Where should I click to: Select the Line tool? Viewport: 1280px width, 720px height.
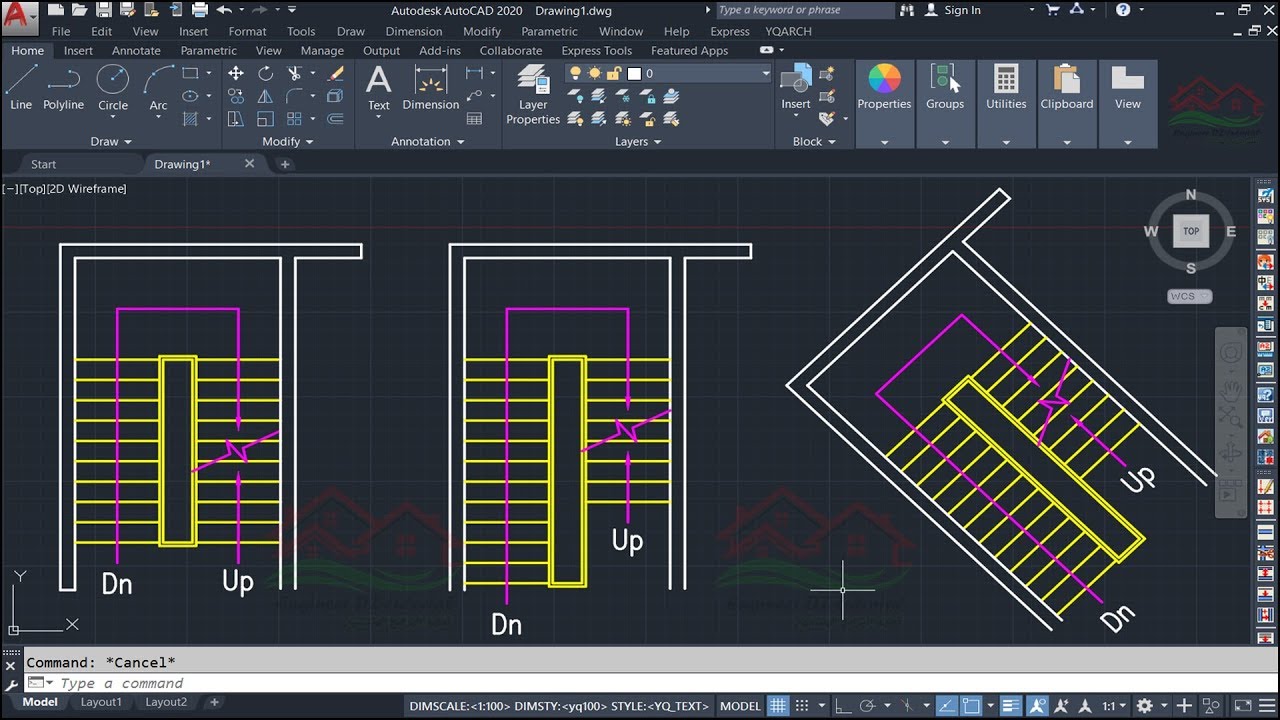click(21, 86)
